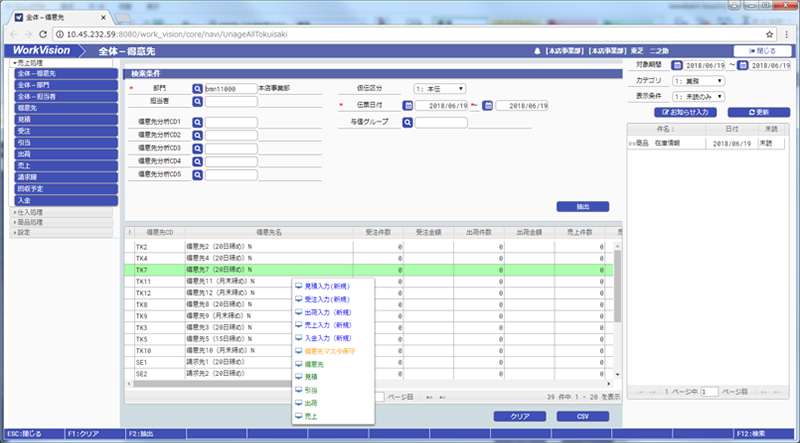Open the カテゴリ dropdown
Image resolution: width=800 pixels, height=443 pixels.
pyautogui.click(x=698, y=81)
